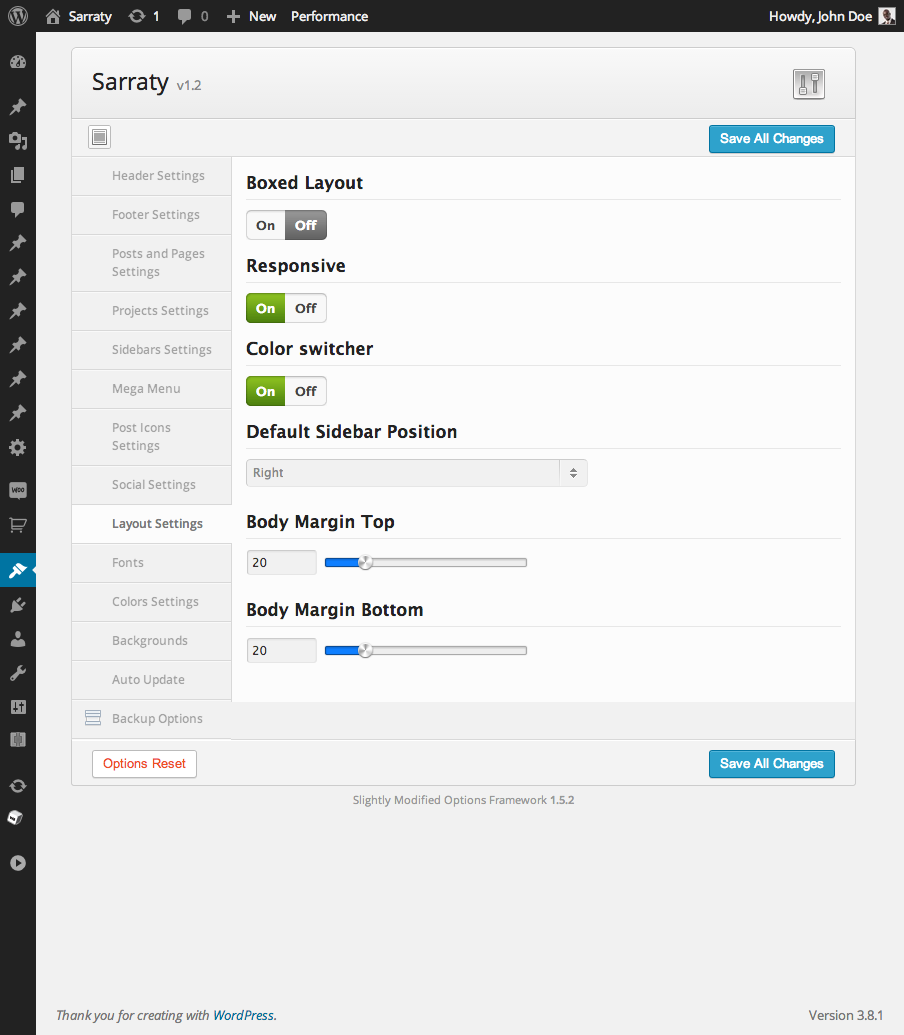Viewport: 904px width, 1035px height.
Task: Open the Tools wrench icon
Action: (18, 673)
